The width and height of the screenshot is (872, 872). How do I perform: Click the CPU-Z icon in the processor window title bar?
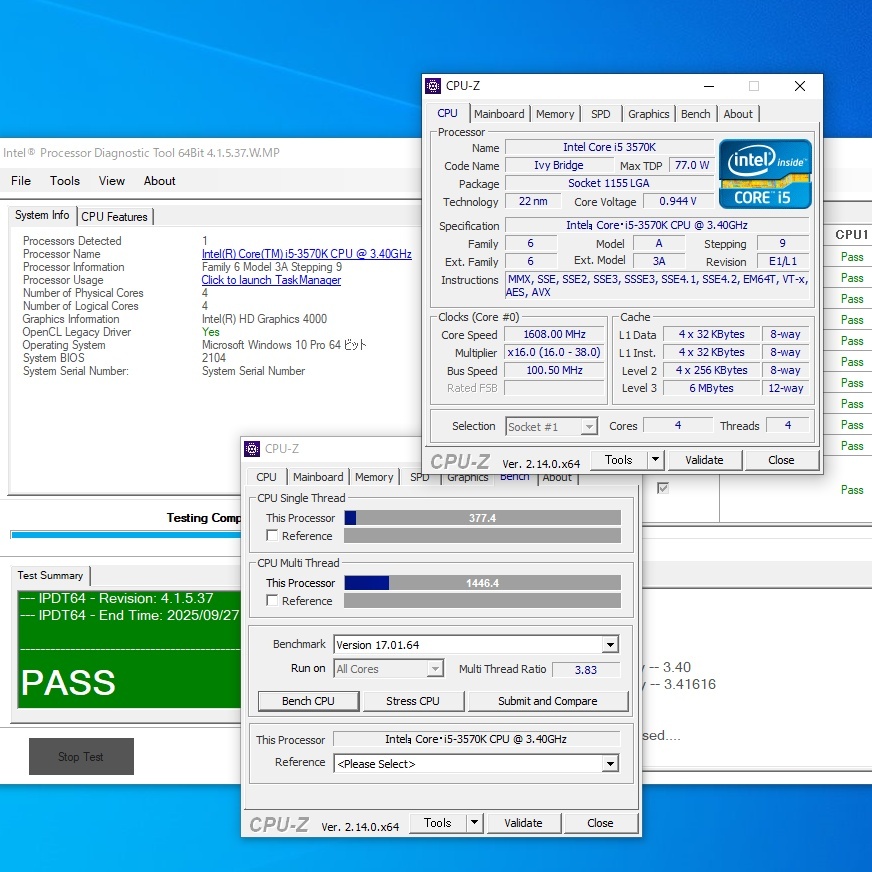coord(433,86)
